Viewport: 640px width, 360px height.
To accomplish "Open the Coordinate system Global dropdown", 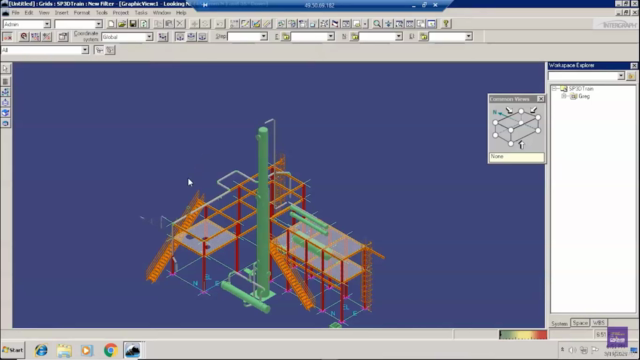I will (x=149, y=37).
